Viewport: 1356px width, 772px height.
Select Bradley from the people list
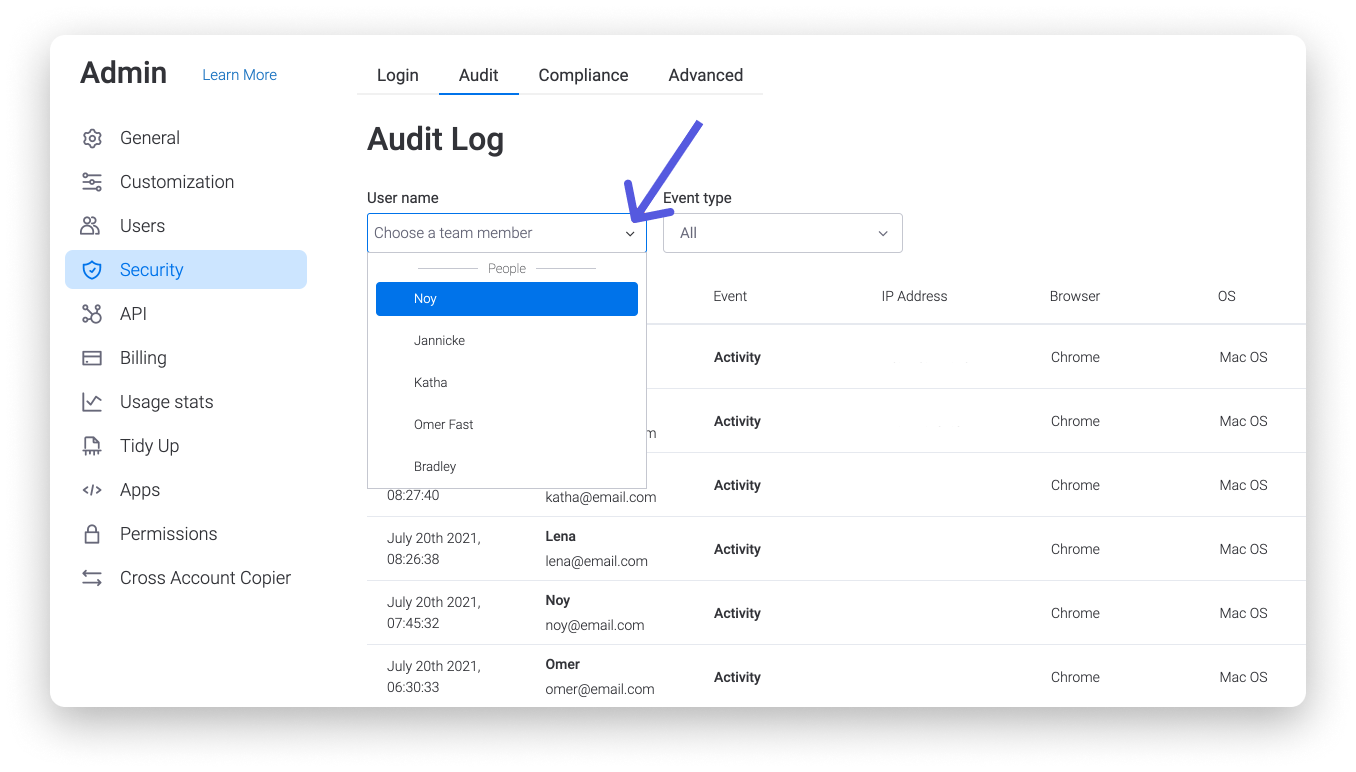point(507,467)
